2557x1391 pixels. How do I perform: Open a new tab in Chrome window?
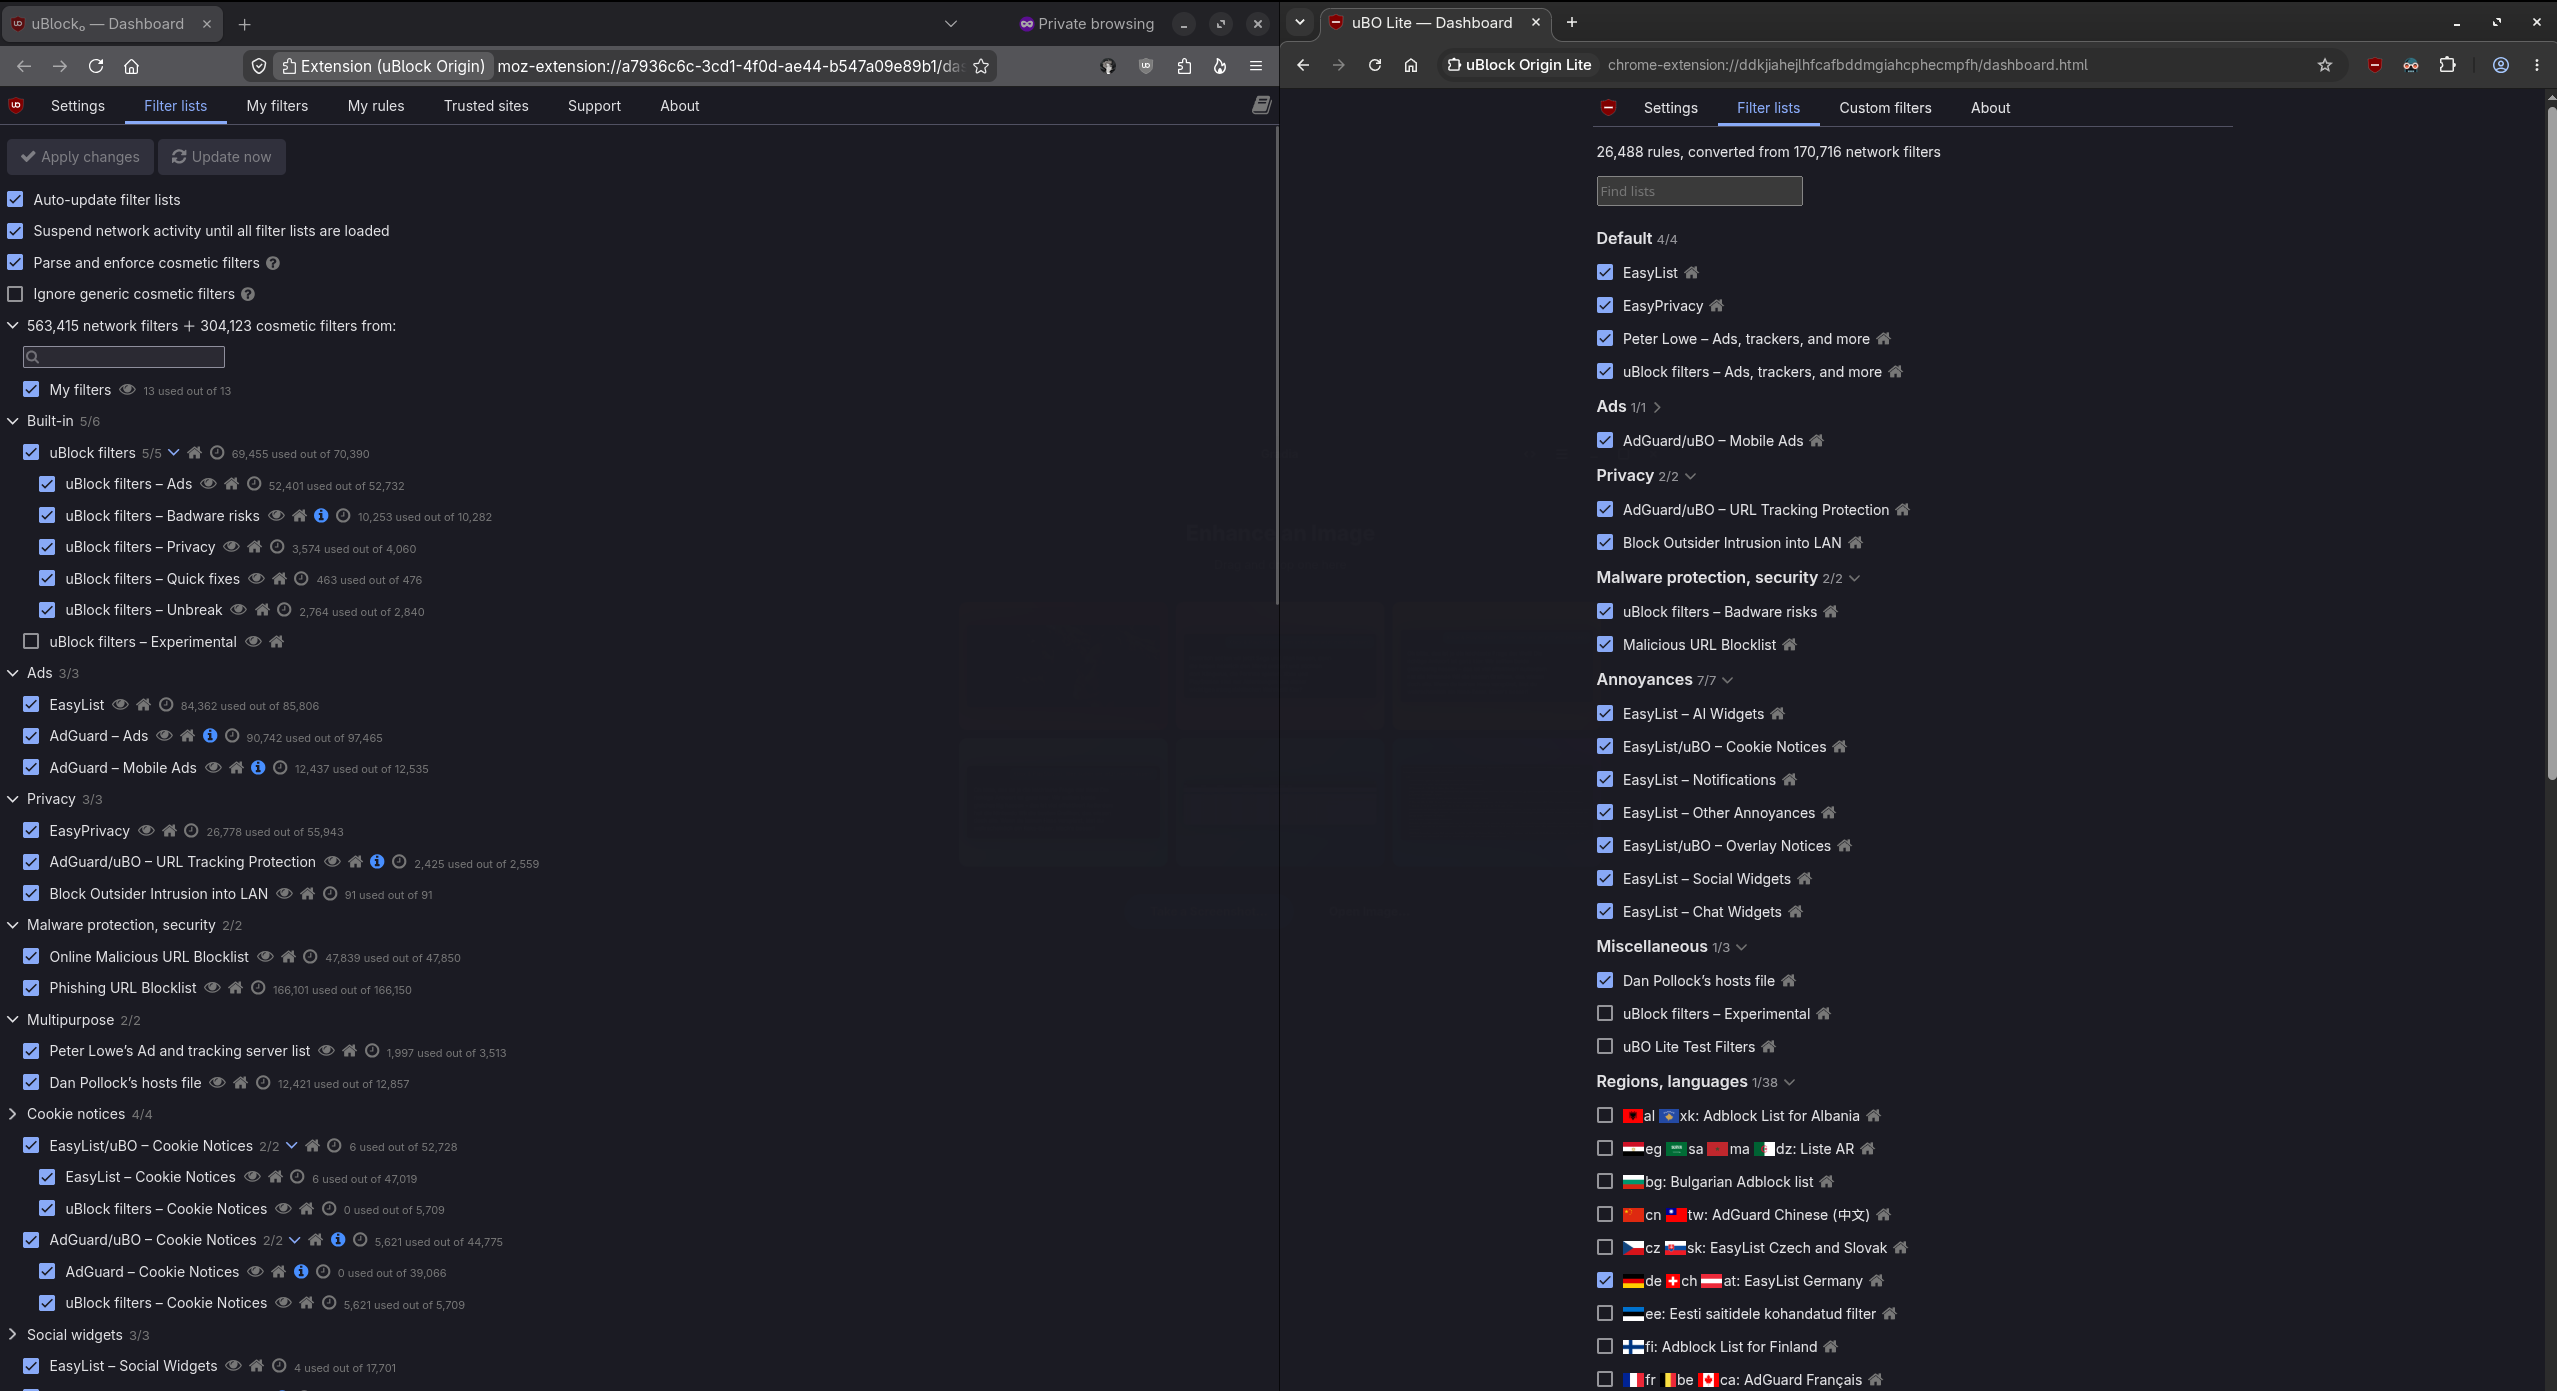click(x=1571, y=22)
